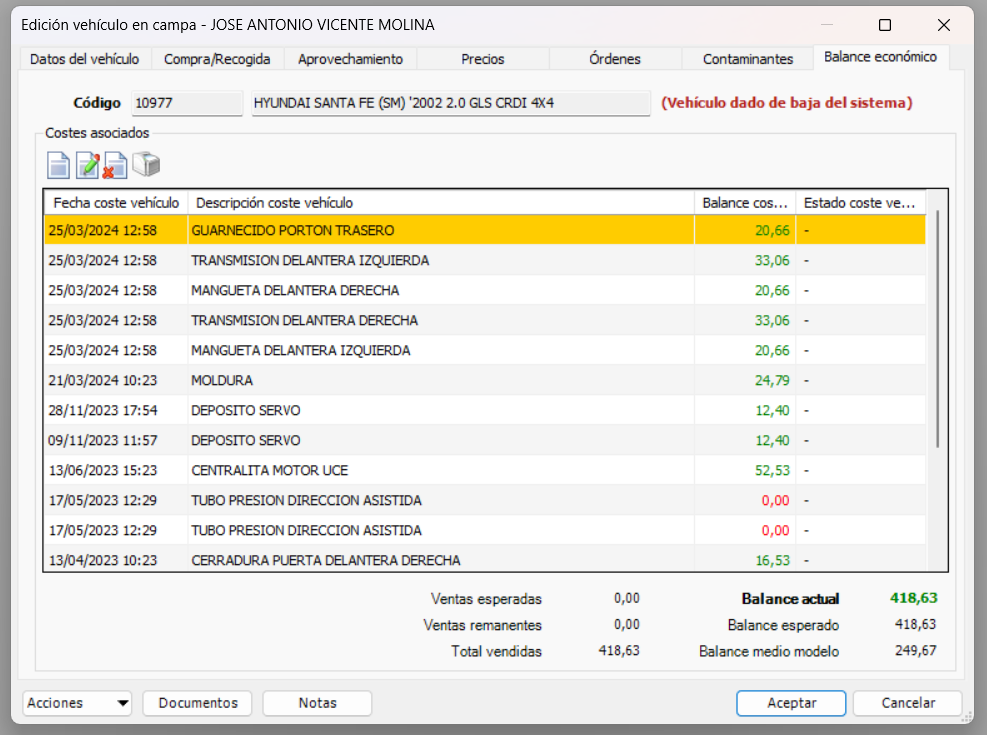
Task: Select the edit cost icon with pencil
Action: 88,164
